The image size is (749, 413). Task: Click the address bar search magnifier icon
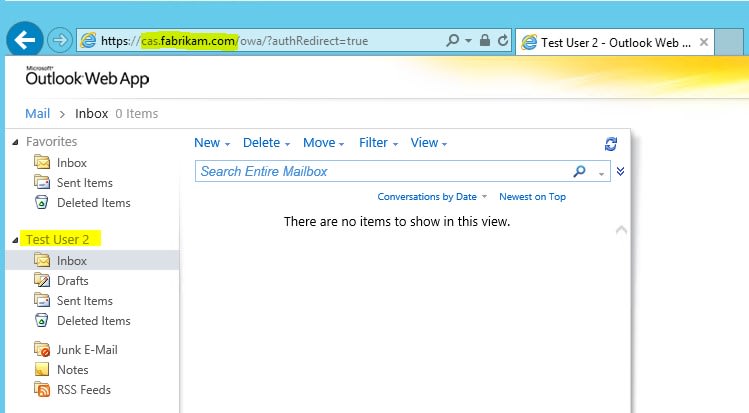[x=452, y=40]
